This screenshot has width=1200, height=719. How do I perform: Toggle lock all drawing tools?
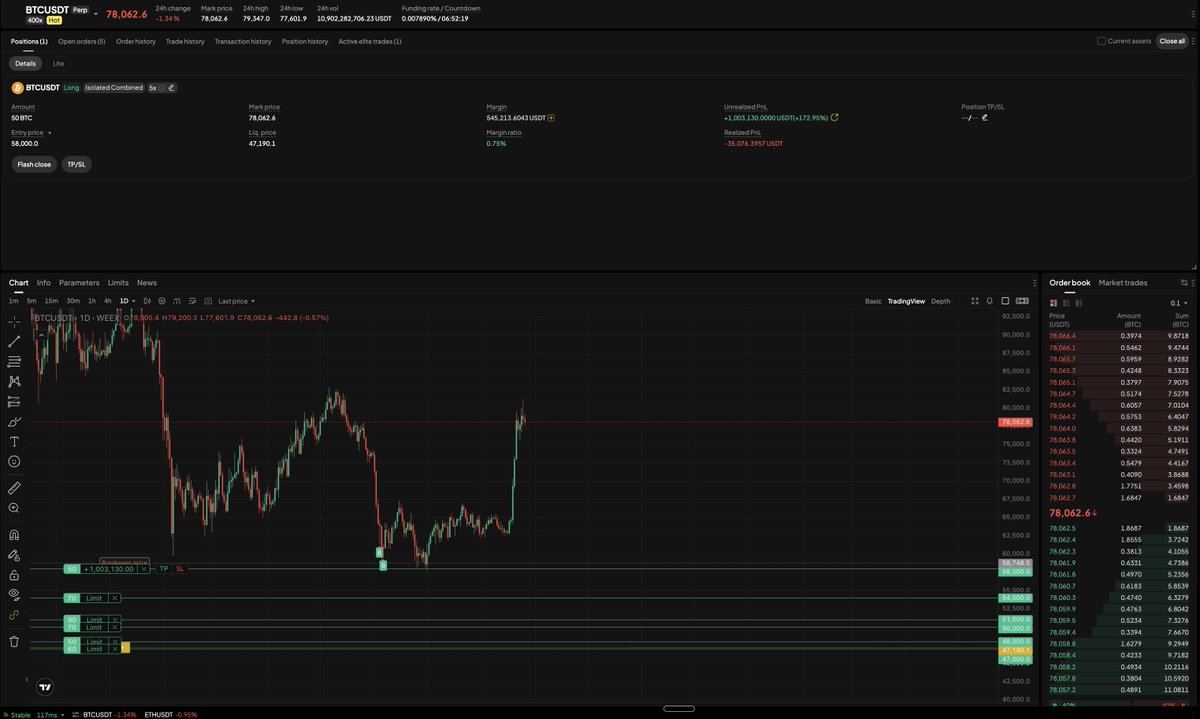[x=14, y=575]
